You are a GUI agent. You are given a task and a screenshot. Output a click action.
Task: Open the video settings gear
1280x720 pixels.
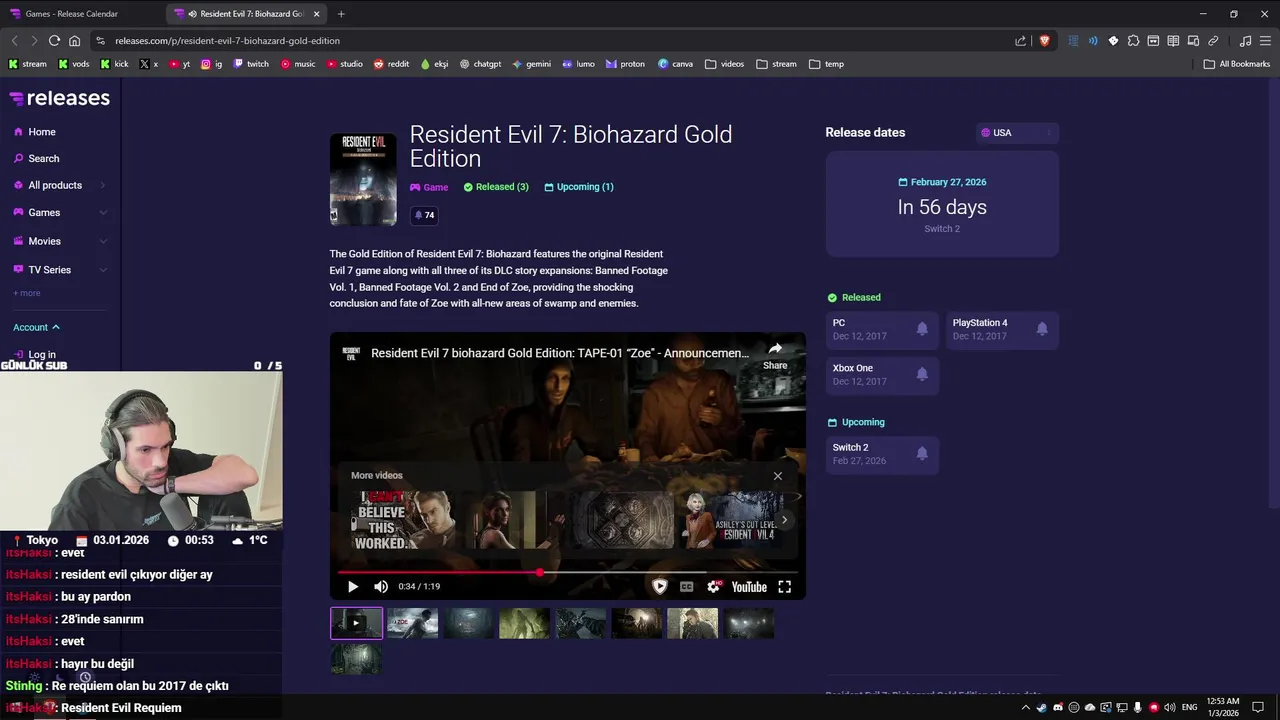[714, 587]
